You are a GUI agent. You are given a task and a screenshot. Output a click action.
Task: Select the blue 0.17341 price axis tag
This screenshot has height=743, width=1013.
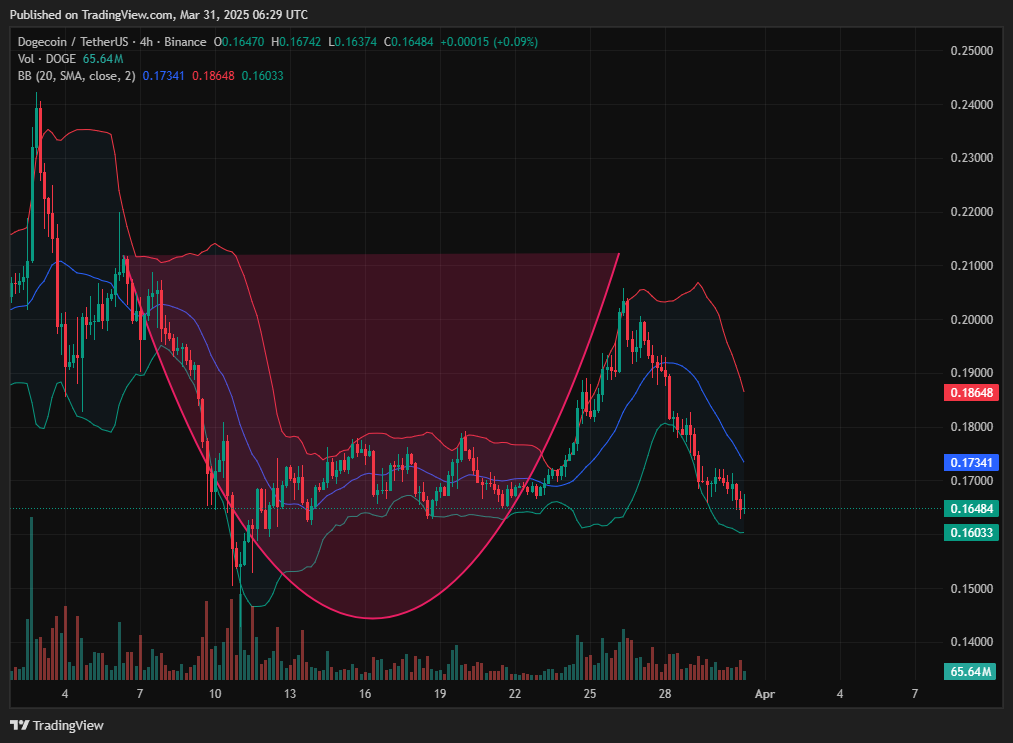point(969,463)
